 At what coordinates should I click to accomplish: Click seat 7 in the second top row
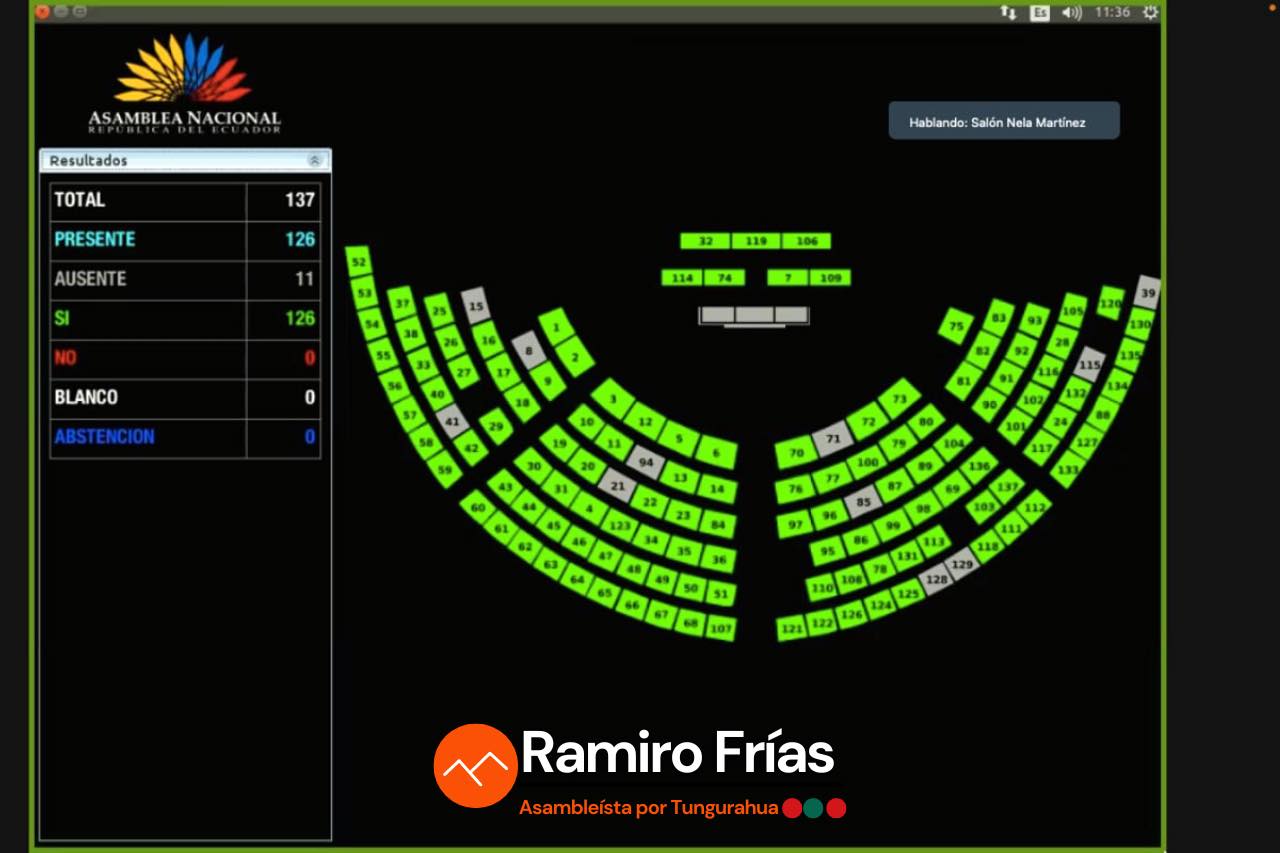tap(788, 278)
